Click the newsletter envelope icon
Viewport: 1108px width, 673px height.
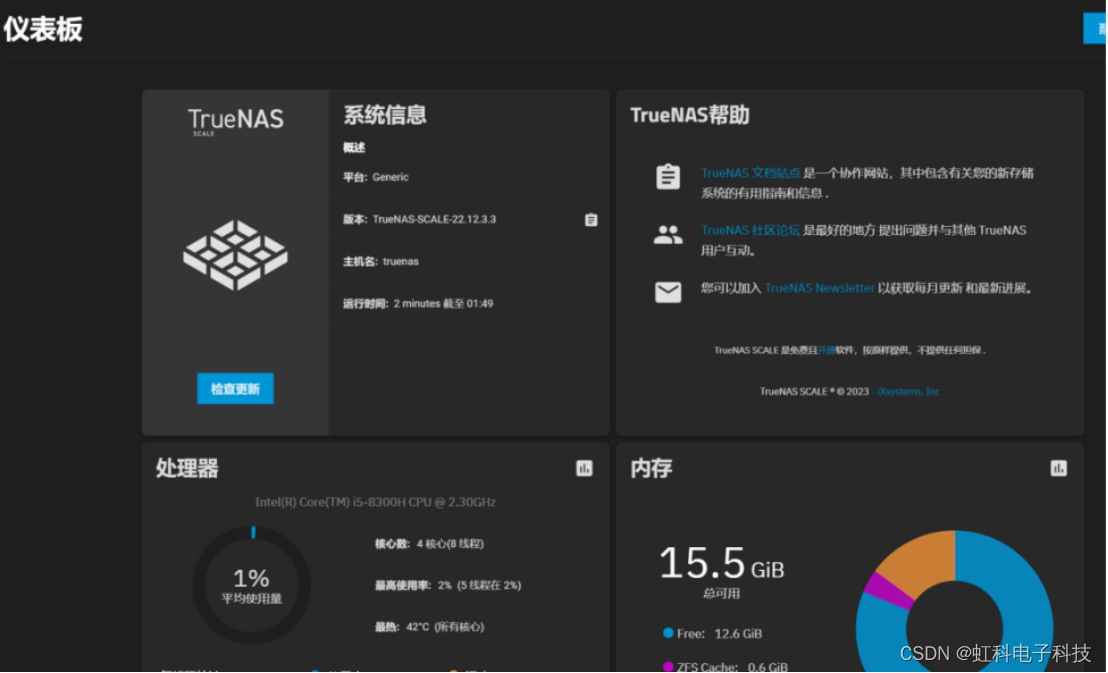668,292
